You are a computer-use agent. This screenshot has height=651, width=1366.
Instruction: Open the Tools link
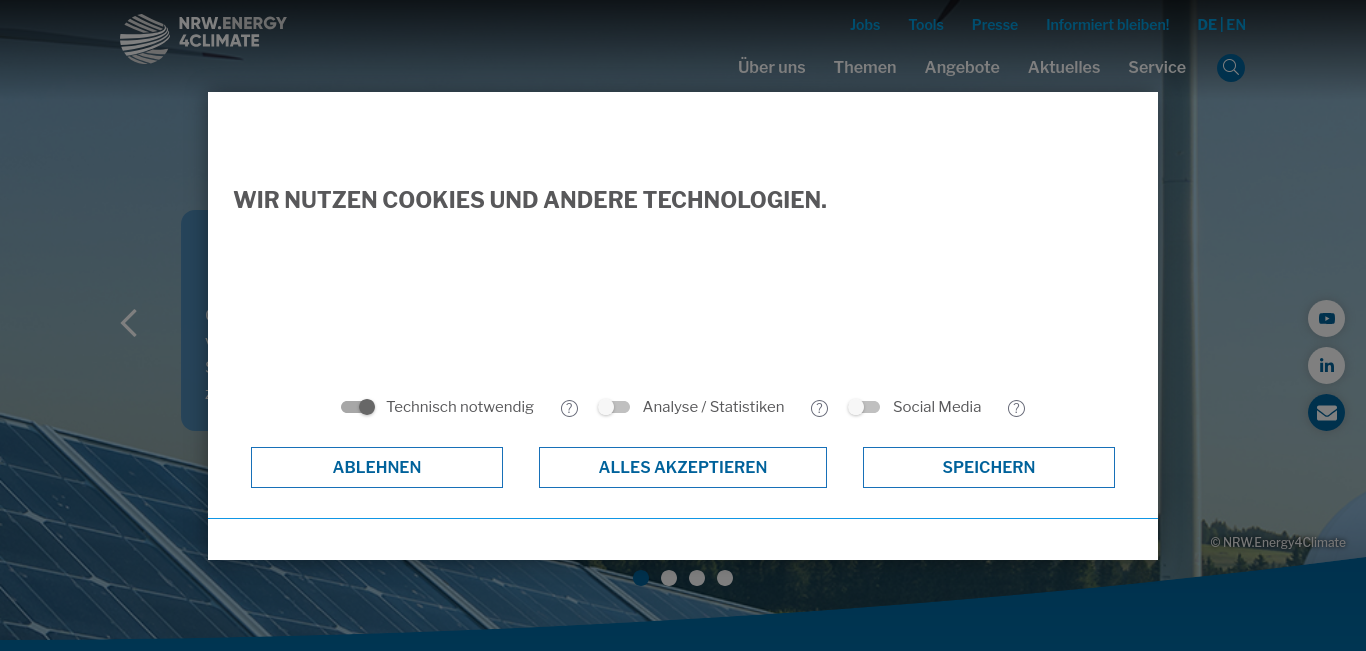[926, 25]
